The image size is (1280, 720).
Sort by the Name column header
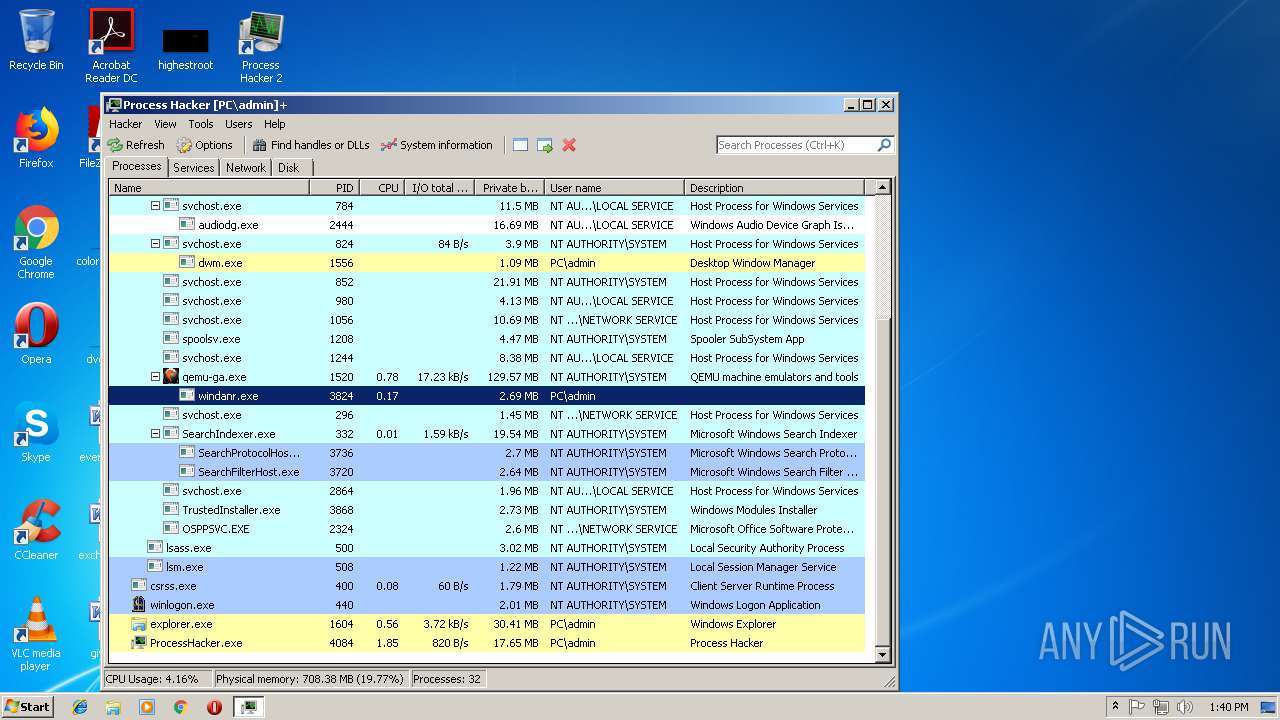coord(209,187)
